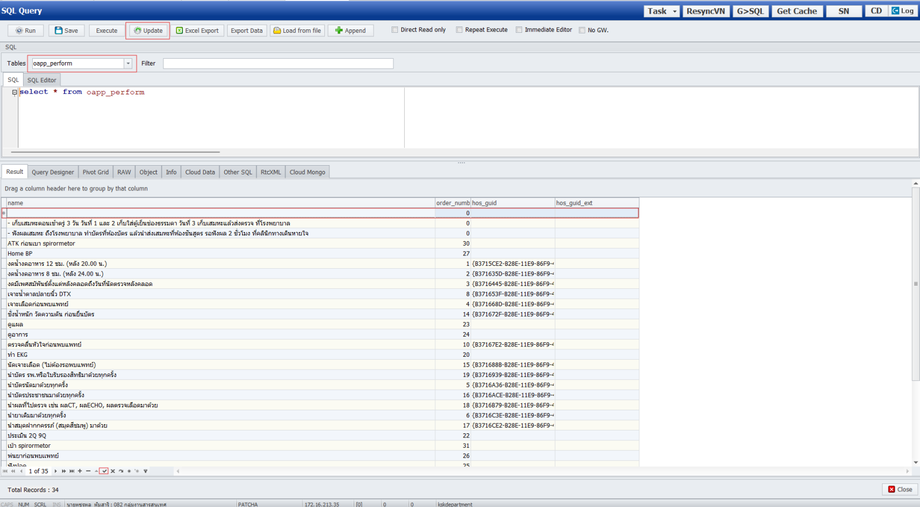
Task: Toggle Repeat Execute checkbox
Action: pos(459,30)
